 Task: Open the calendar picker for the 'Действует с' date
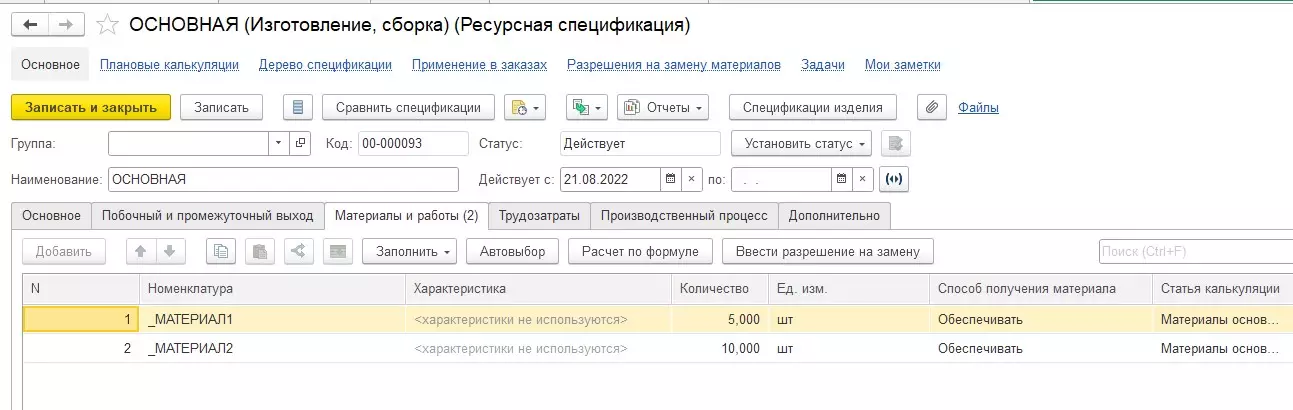669,180
